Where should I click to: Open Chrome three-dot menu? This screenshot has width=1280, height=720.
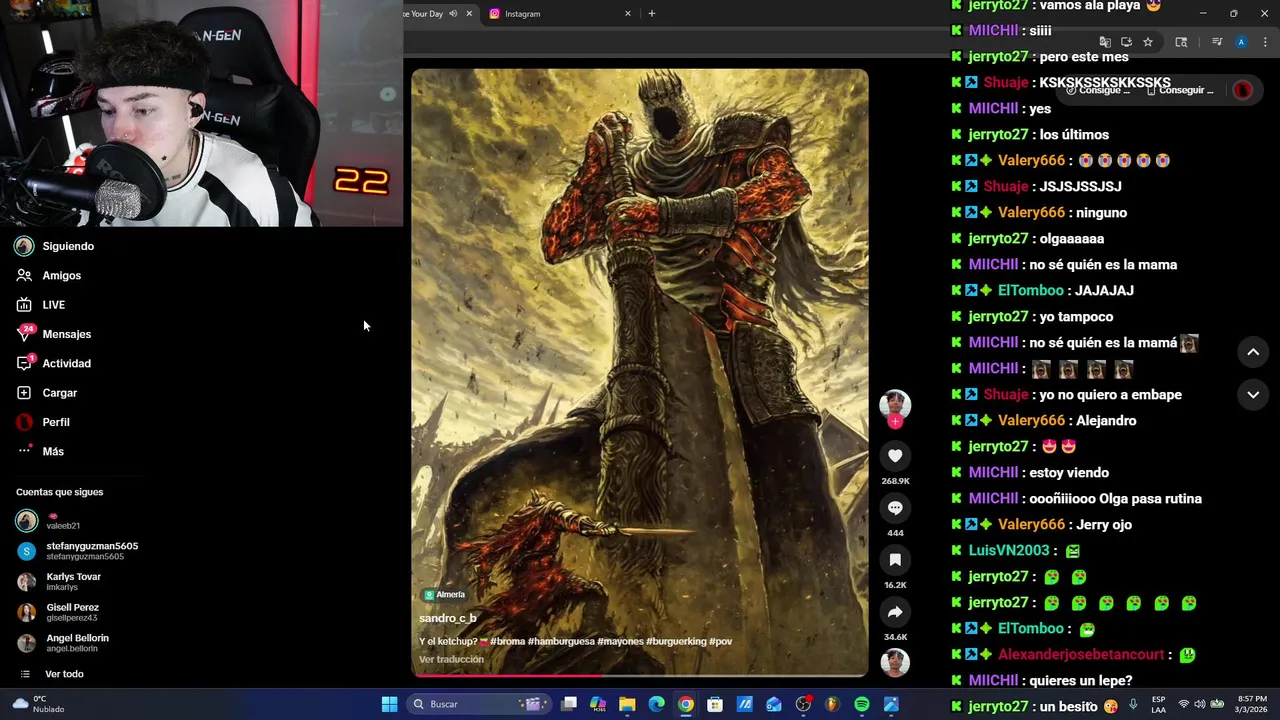point(1266,42)
